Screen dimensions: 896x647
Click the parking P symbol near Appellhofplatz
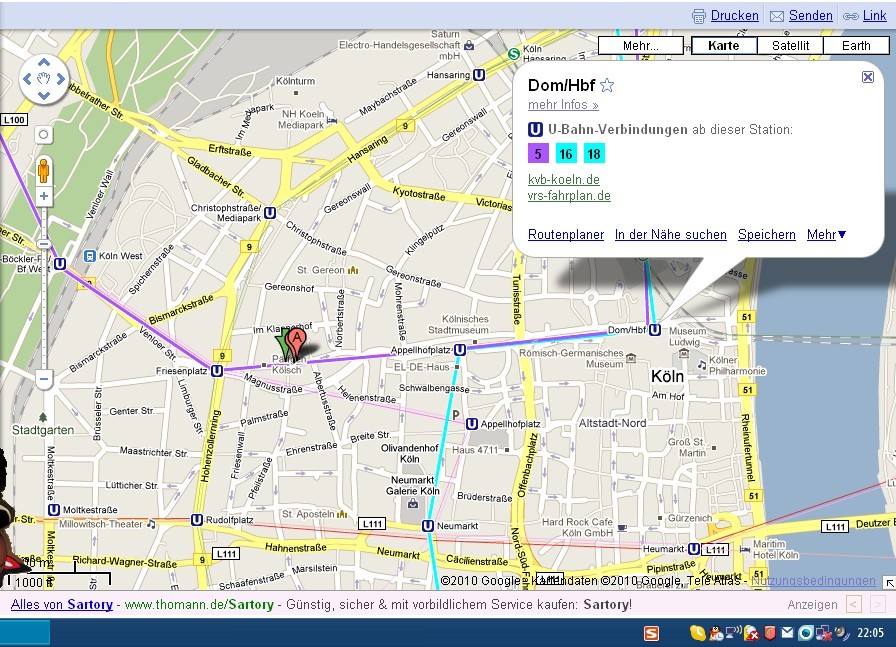pyautogui.click(x=455, y=415)
